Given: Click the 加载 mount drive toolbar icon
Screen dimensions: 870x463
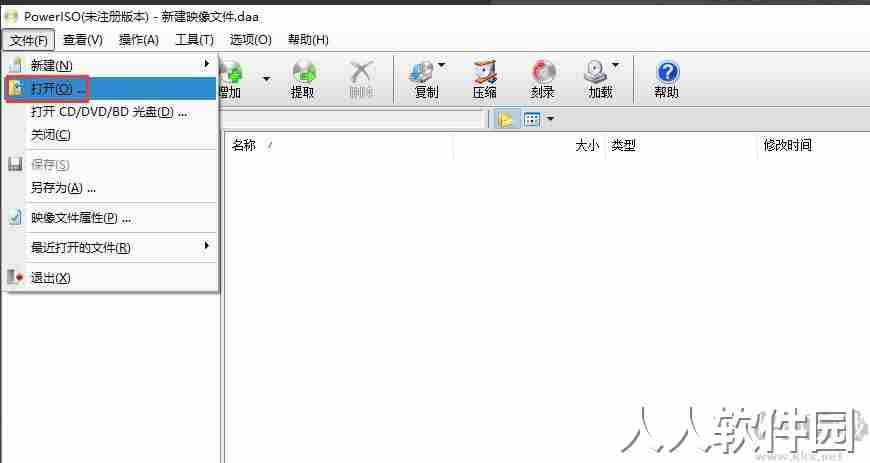Looking at the screenshot, I should pyautogui.click(x=597, y=80).
